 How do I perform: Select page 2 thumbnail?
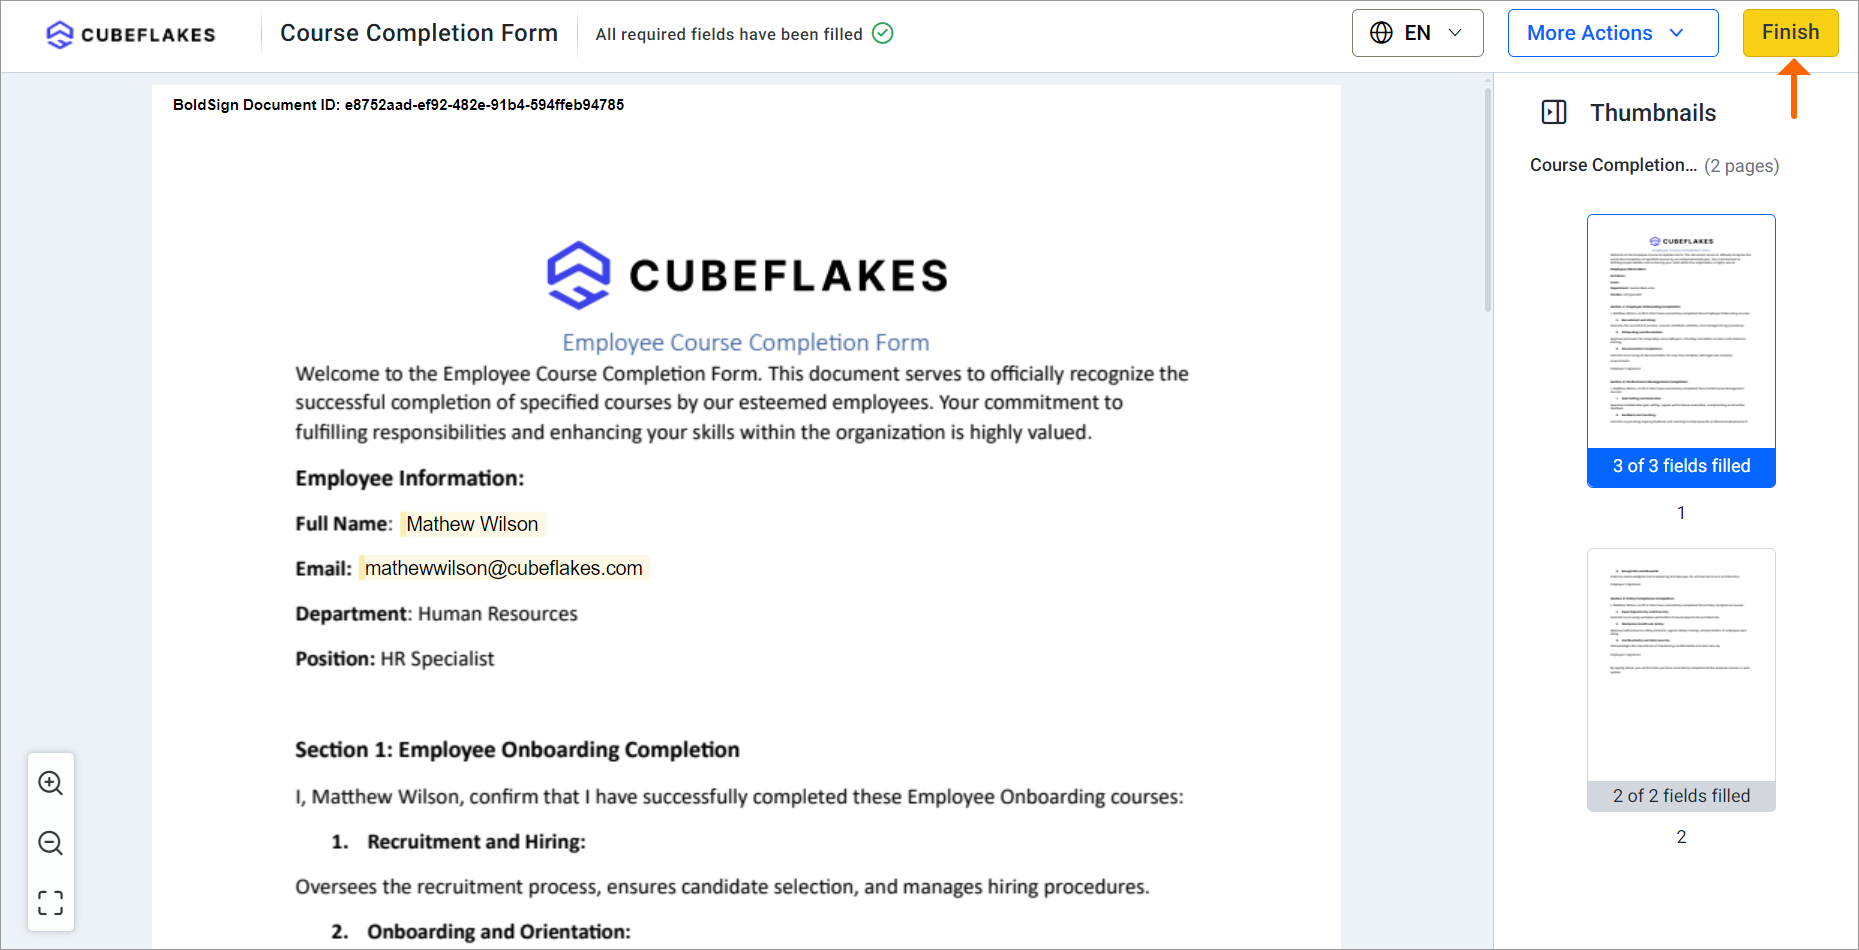coord(1681,665)
